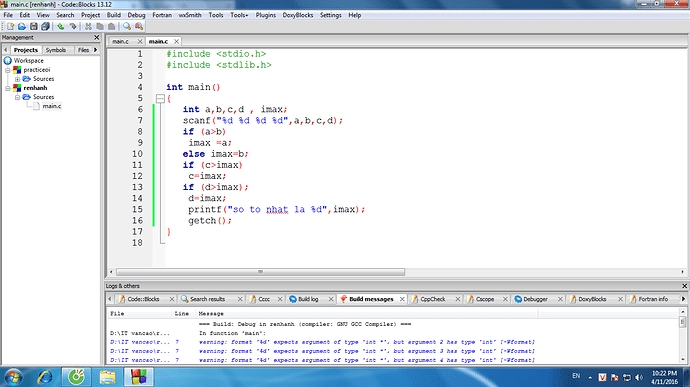Click the first format warning message line
The height and width of the screenshot is (387, 690).
point(323,342)
